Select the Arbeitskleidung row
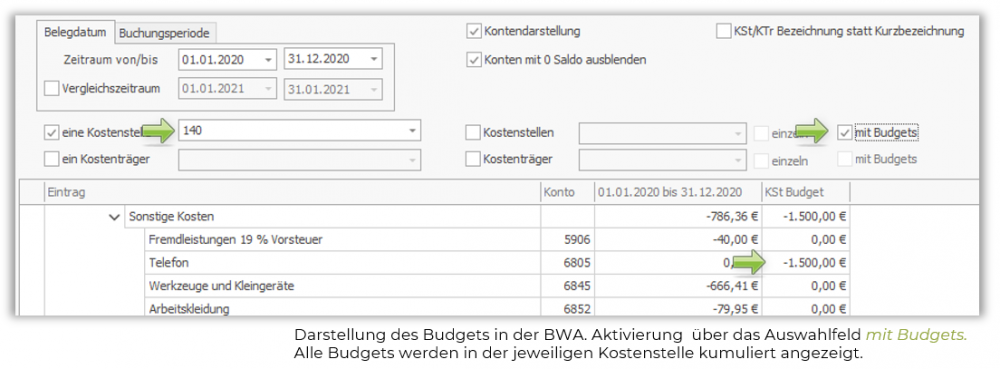 498,308
